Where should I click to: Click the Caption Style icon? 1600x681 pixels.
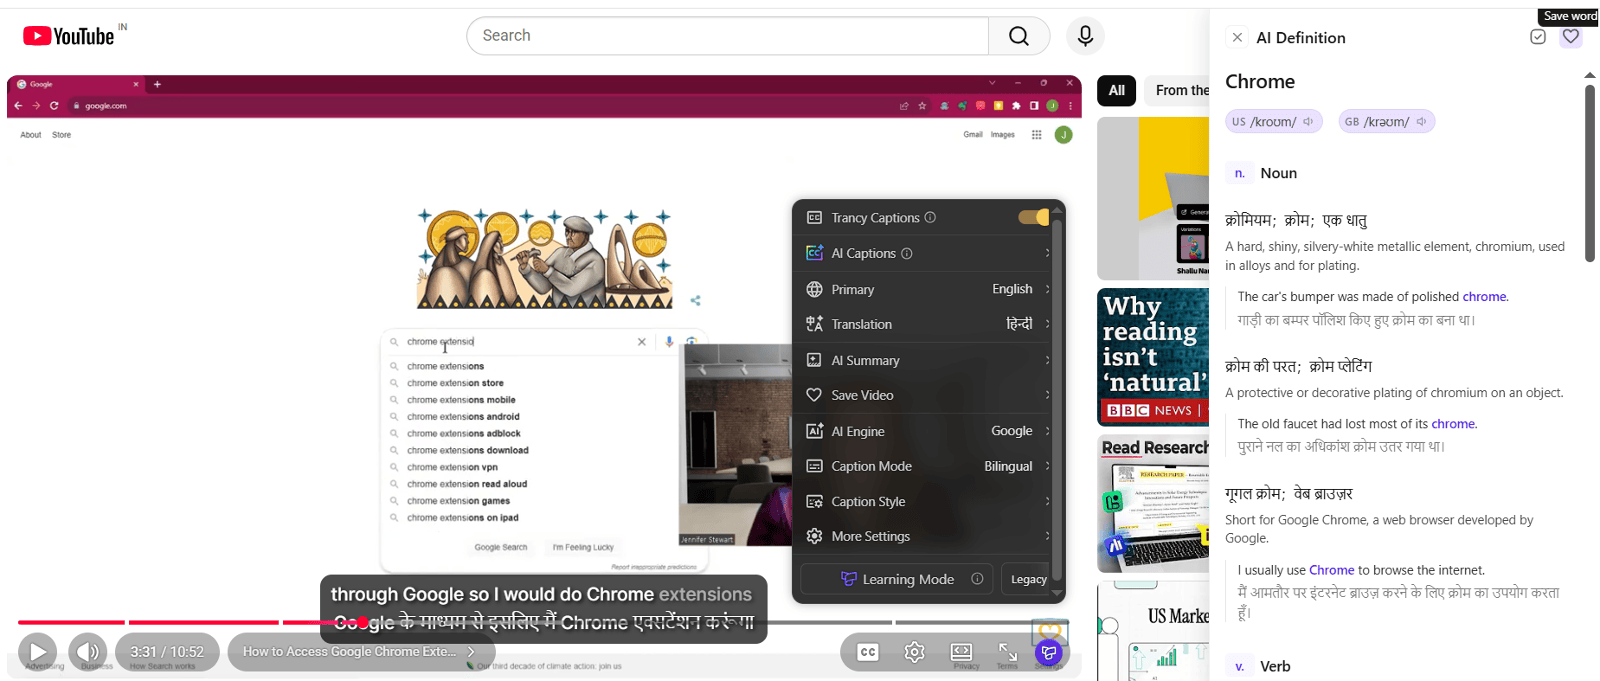(814, 501)
